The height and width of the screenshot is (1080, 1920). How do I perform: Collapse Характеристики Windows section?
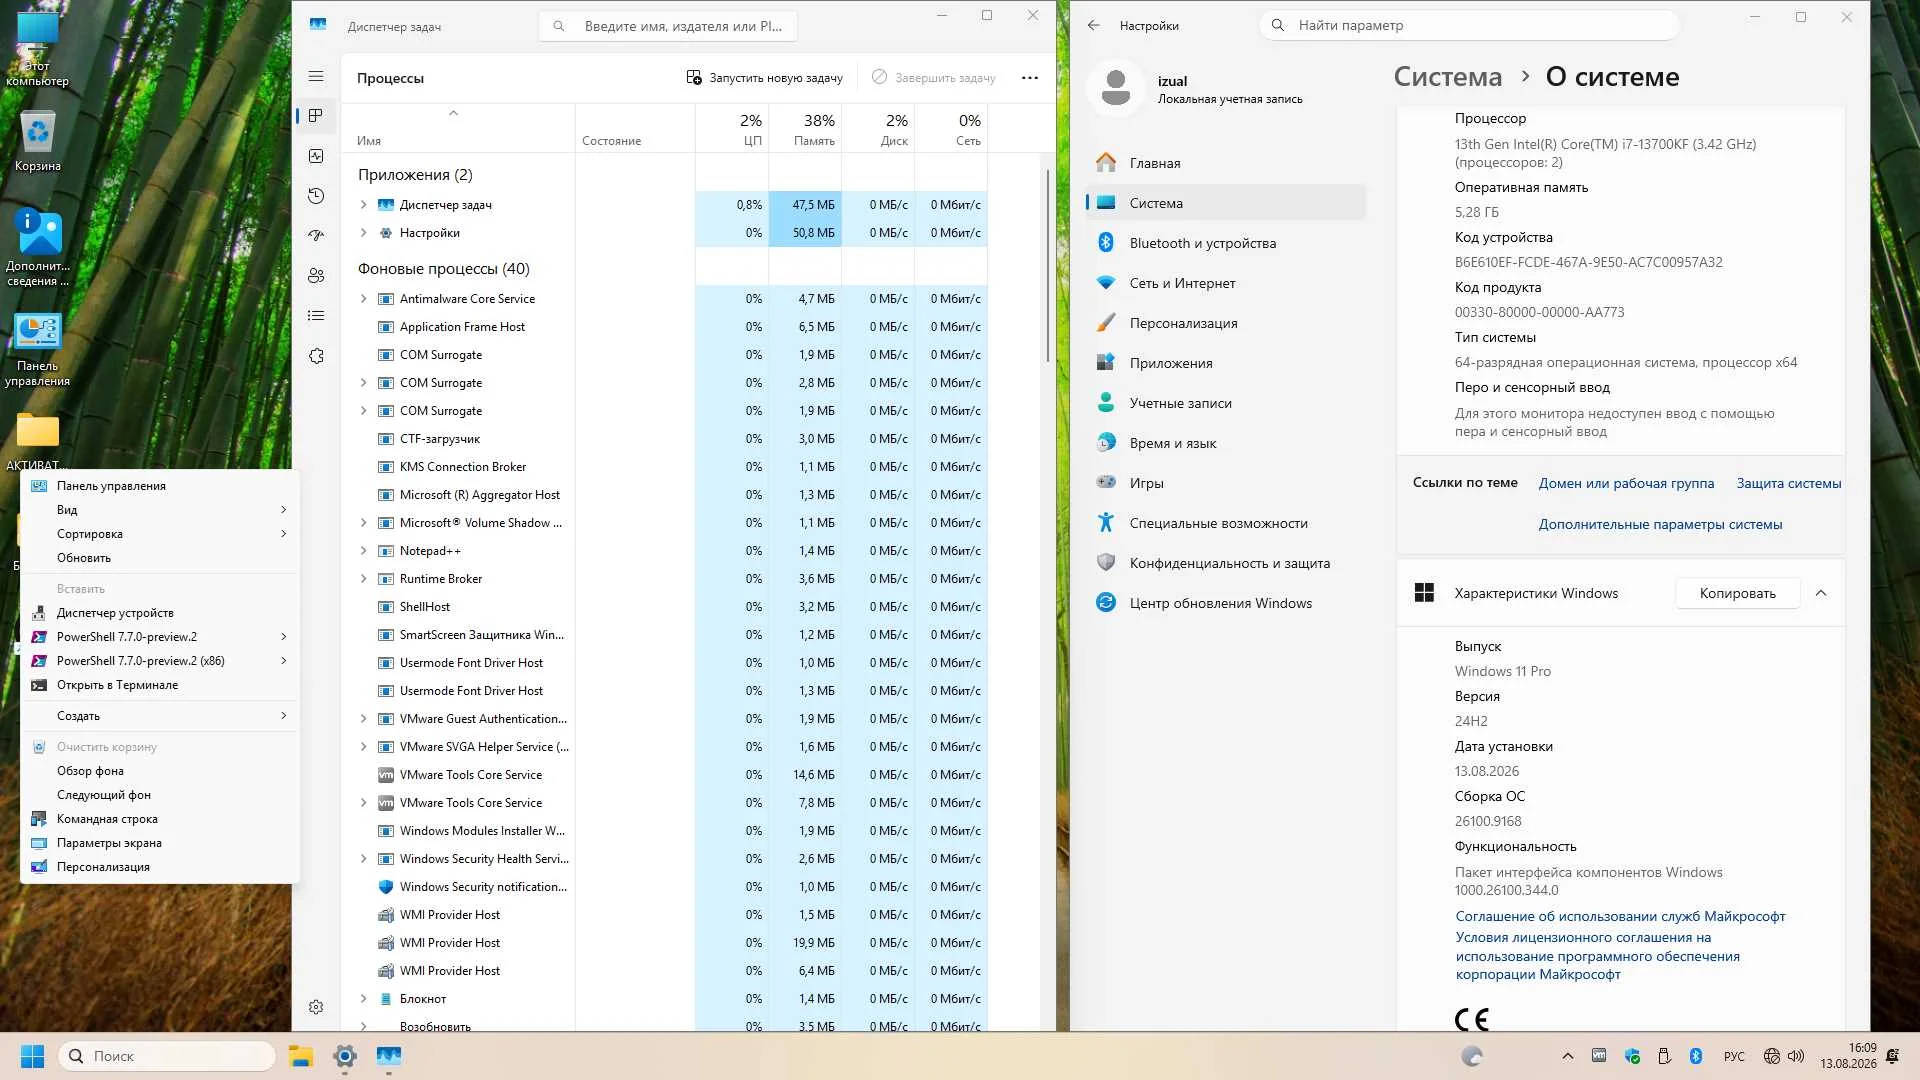point(1821,593)
